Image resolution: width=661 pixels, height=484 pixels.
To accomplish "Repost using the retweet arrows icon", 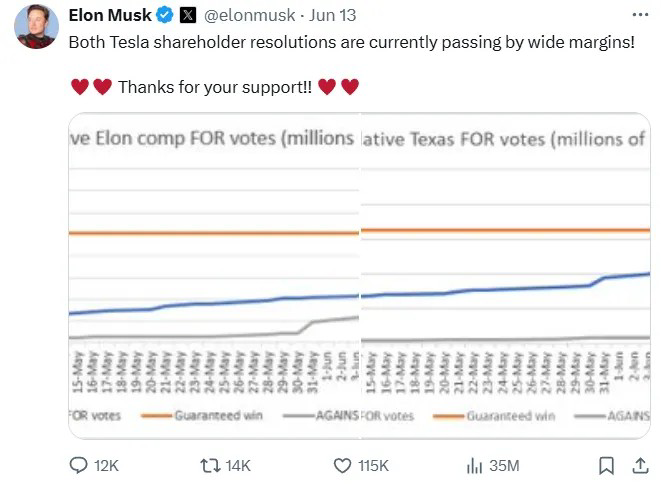I will tap(210, 465).
